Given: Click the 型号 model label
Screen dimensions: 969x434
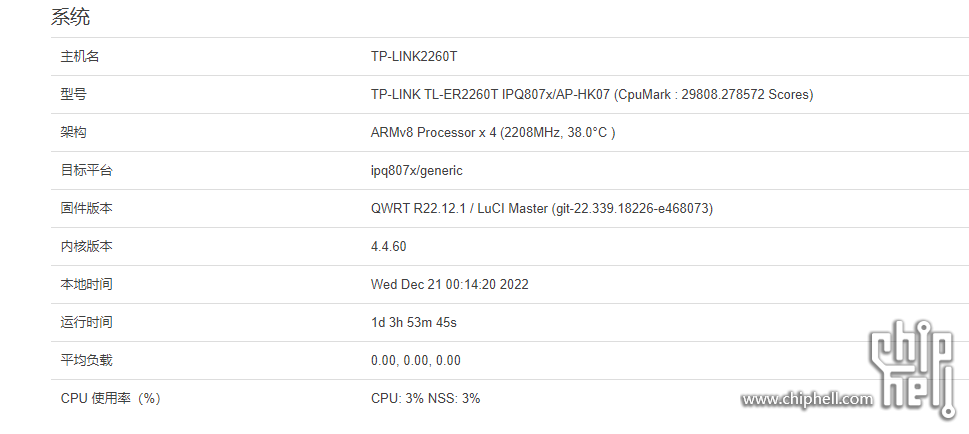Looking at the screenshot, I should point(74,95).
